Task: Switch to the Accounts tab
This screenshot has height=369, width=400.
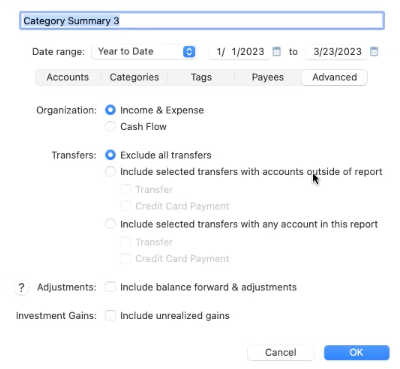Action: coord(68,77)
